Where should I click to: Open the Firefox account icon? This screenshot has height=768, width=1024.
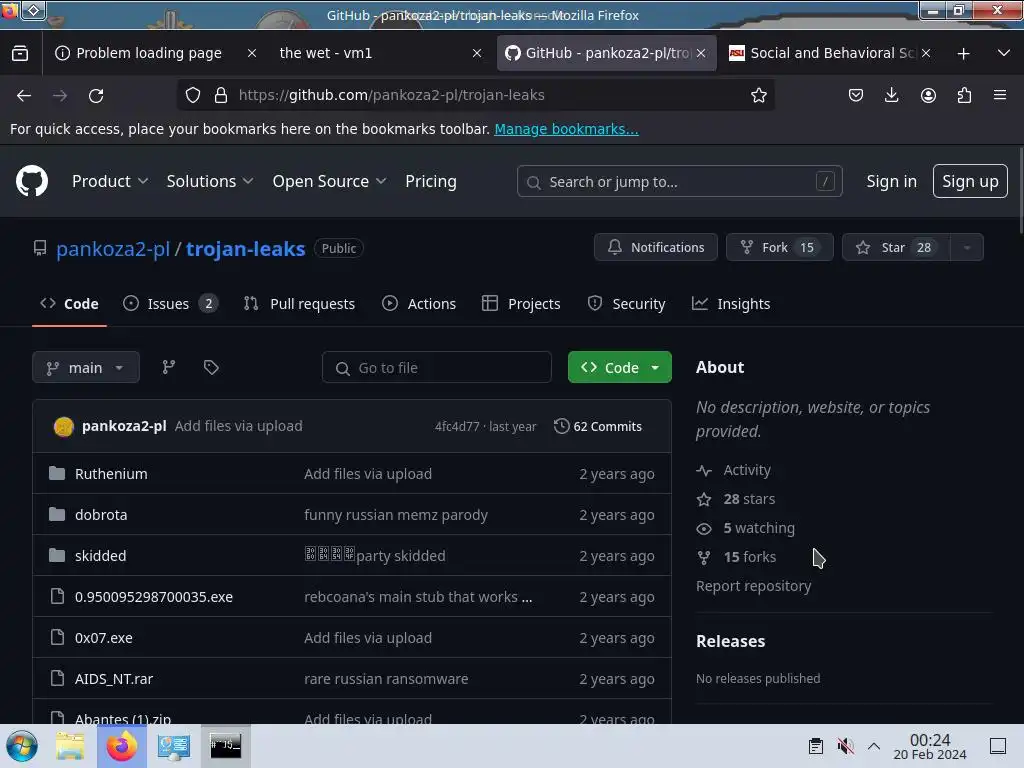928,95
